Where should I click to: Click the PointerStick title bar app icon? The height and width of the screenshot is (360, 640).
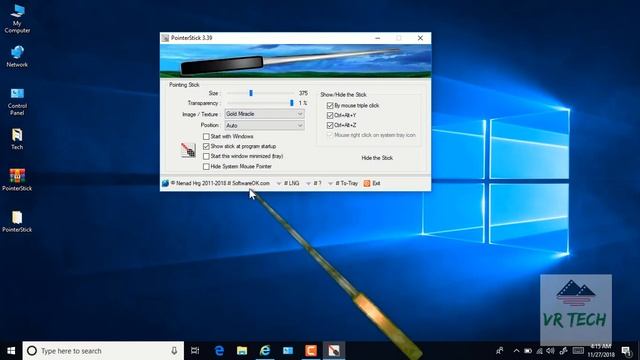click(x=165, y=38)
